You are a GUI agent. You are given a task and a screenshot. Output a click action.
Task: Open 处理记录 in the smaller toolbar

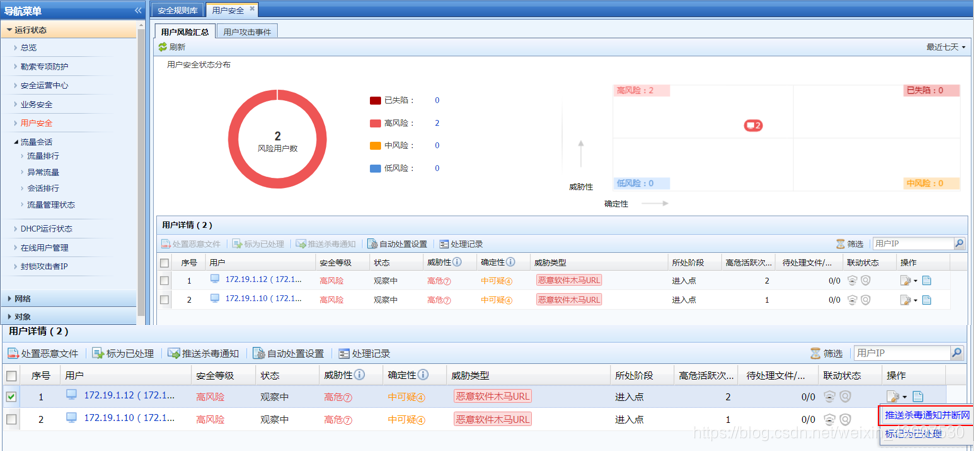pos(461,244)
